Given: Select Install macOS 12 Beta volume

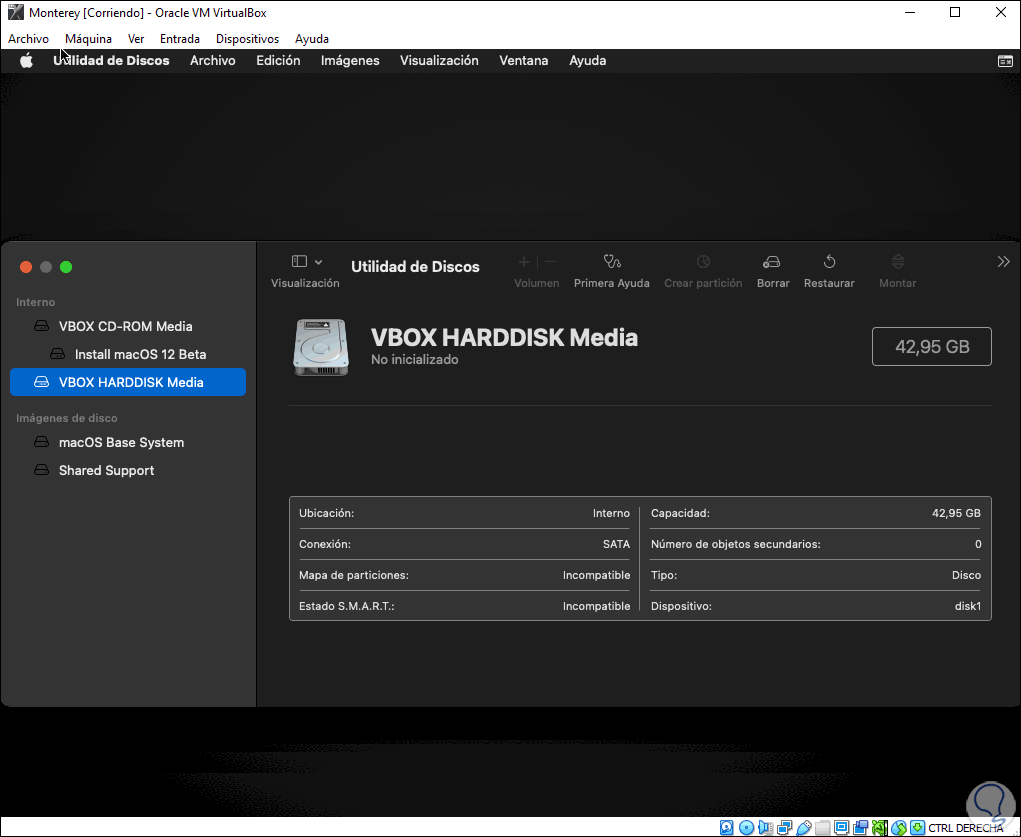Looking at the screenshot, I should 128,354.
